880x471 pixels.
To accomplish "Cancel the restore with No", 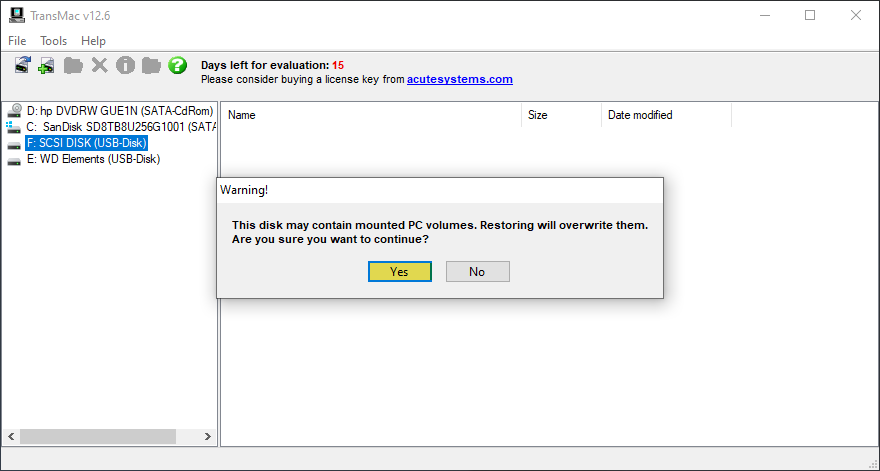I will pos(478,272).
